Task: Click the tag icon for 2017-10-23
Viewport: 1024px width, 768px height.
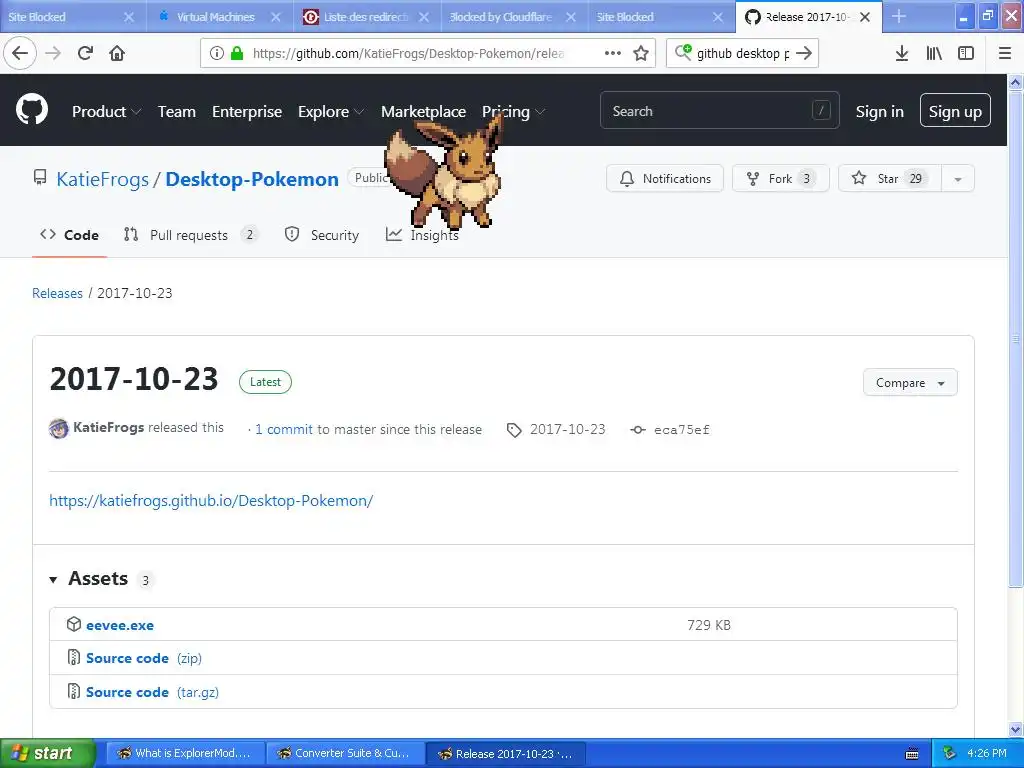Action: point(514,430)
